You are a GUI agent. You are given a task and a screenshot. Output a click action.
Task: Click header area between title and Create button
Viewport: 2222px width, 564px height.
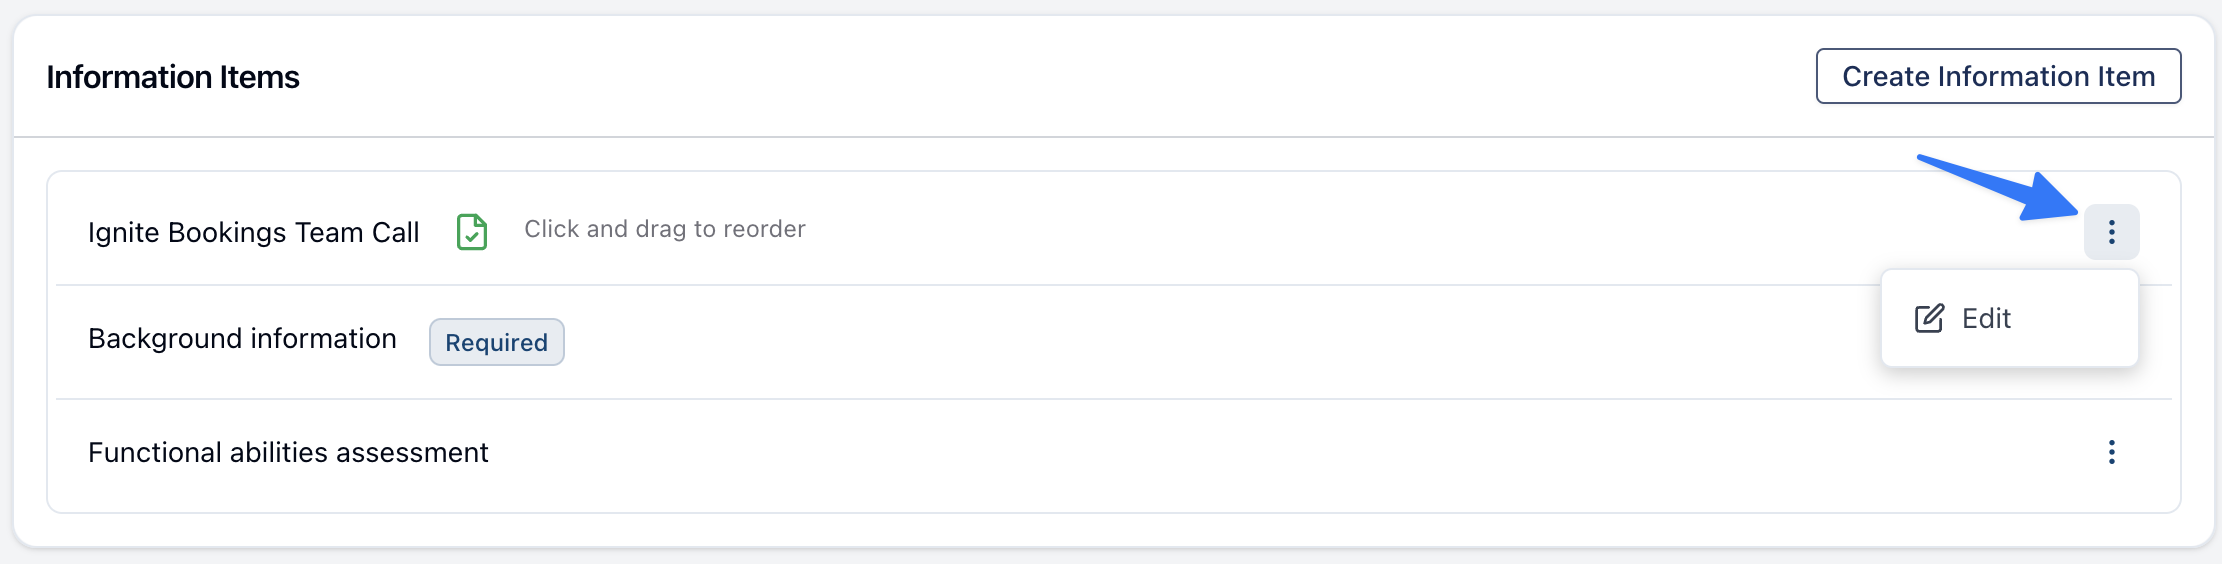(x=1050, y=76)
